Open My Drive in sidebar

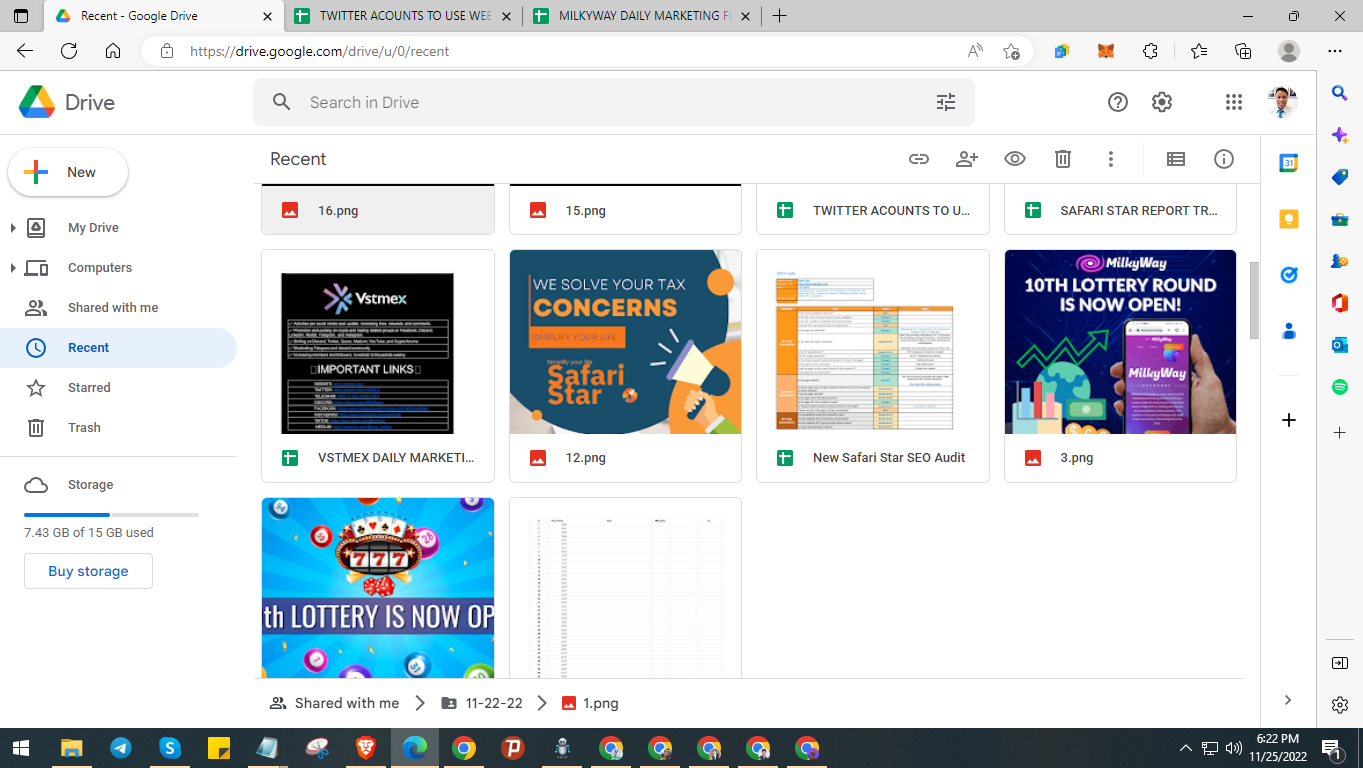[93, 228]
